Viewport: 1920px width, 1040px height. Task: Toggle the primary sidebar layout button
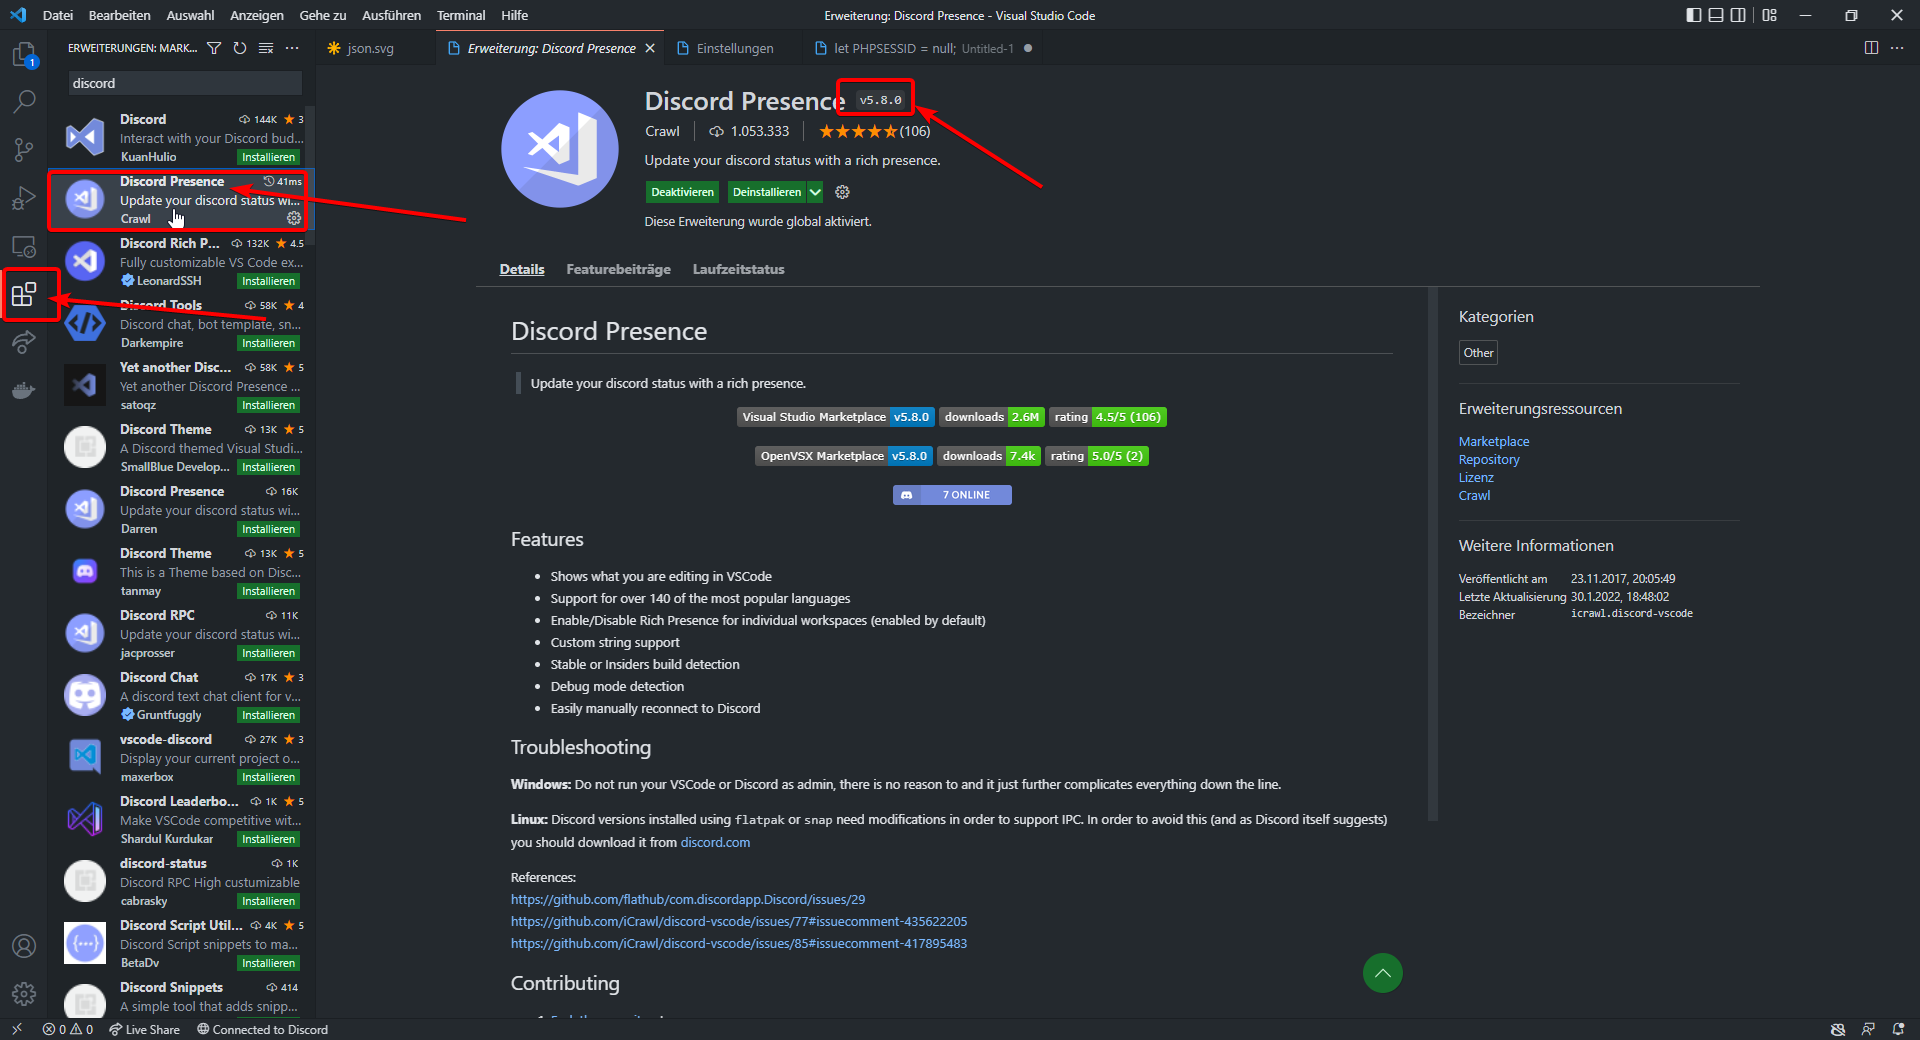(1693, 15)
